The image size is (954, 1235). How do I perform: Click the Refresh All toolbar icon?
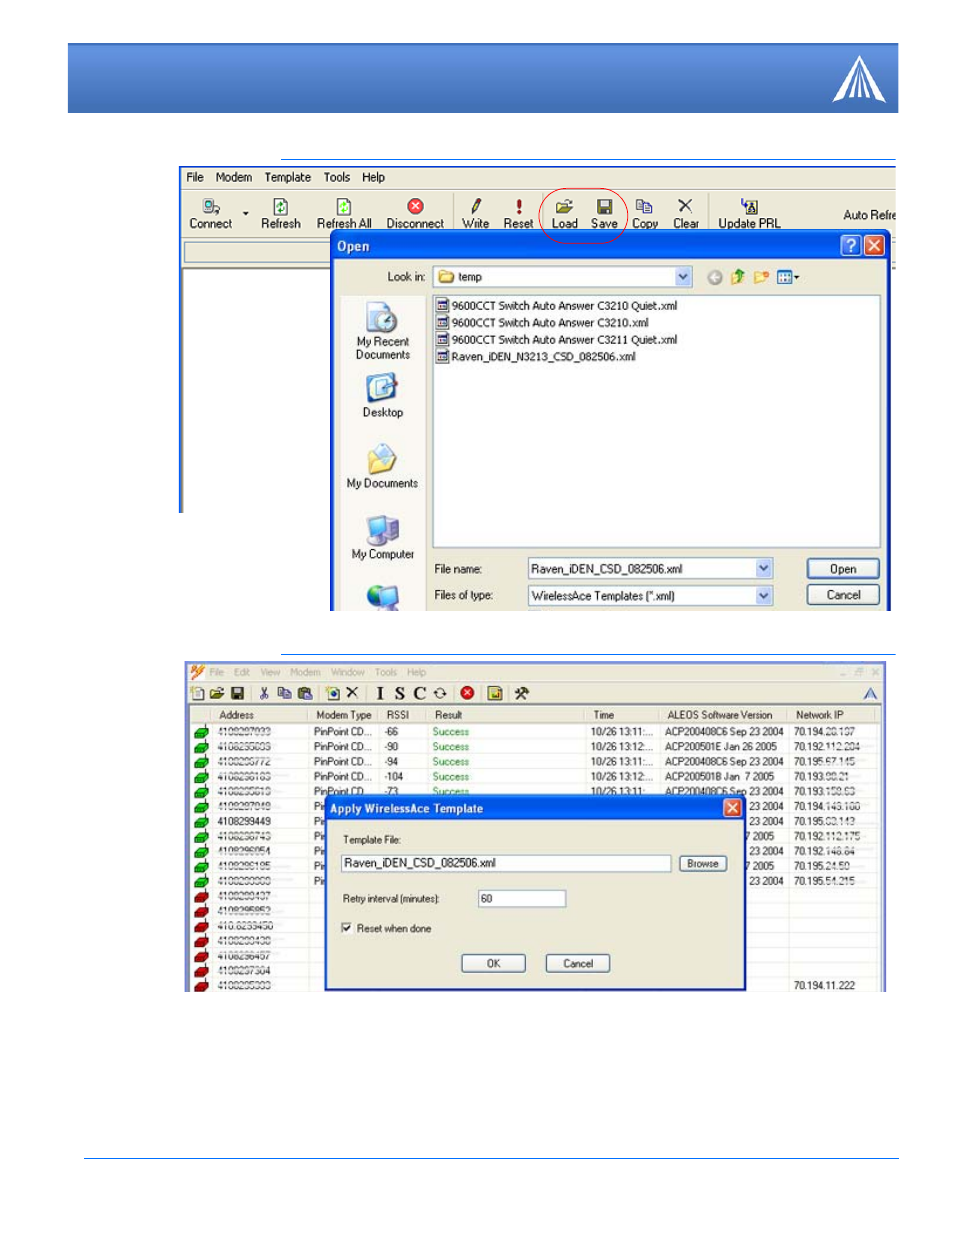(344, 206)
